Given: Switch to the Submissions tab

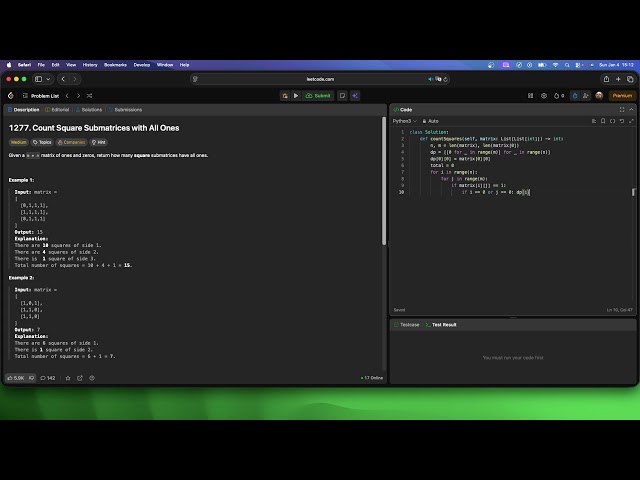Looking at the screenshot, I should (125, 110).
